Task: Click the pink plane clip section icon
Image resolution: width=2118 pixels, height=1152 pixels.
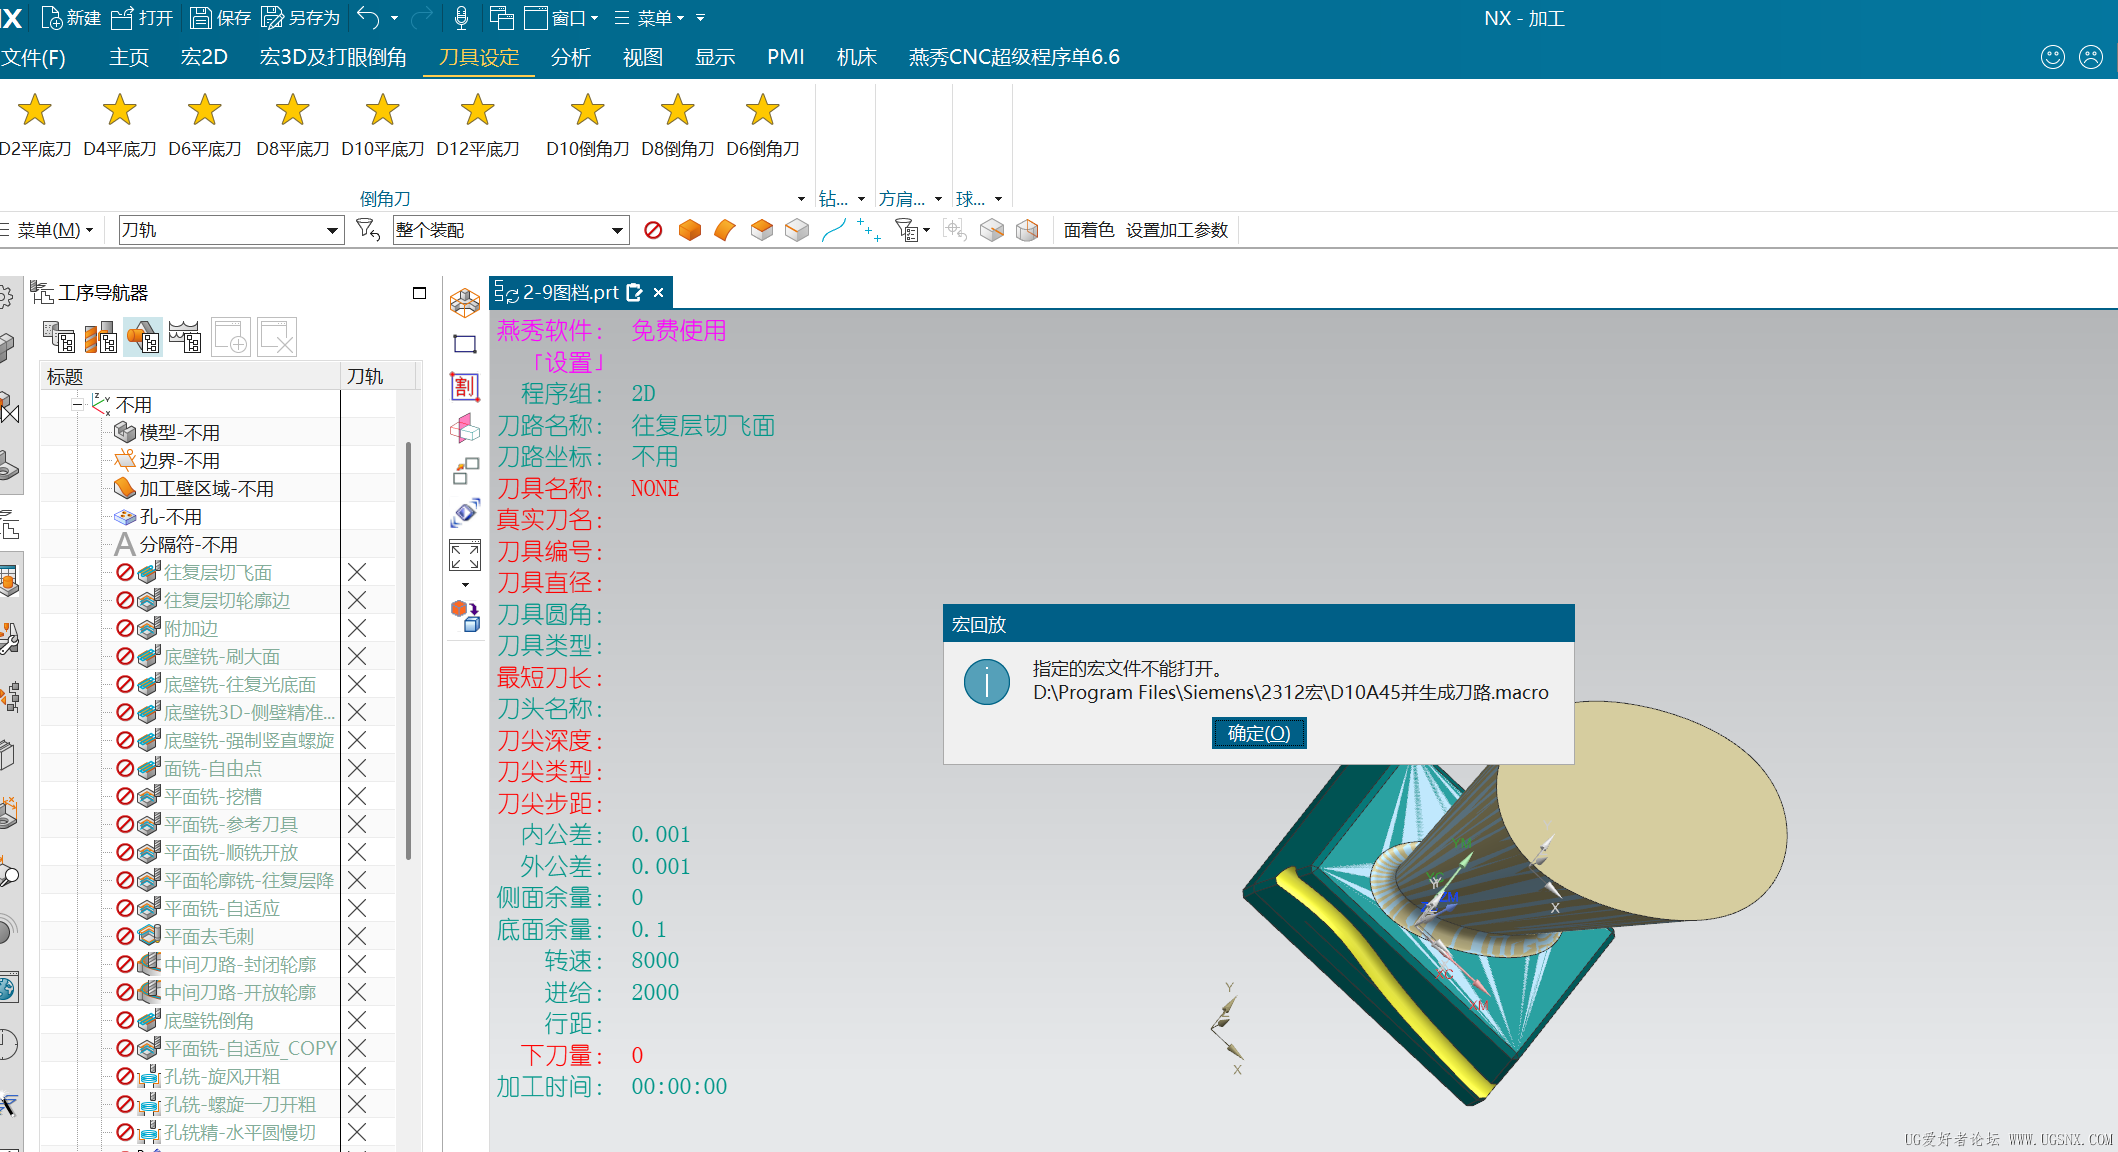Action: click(465, 428)
